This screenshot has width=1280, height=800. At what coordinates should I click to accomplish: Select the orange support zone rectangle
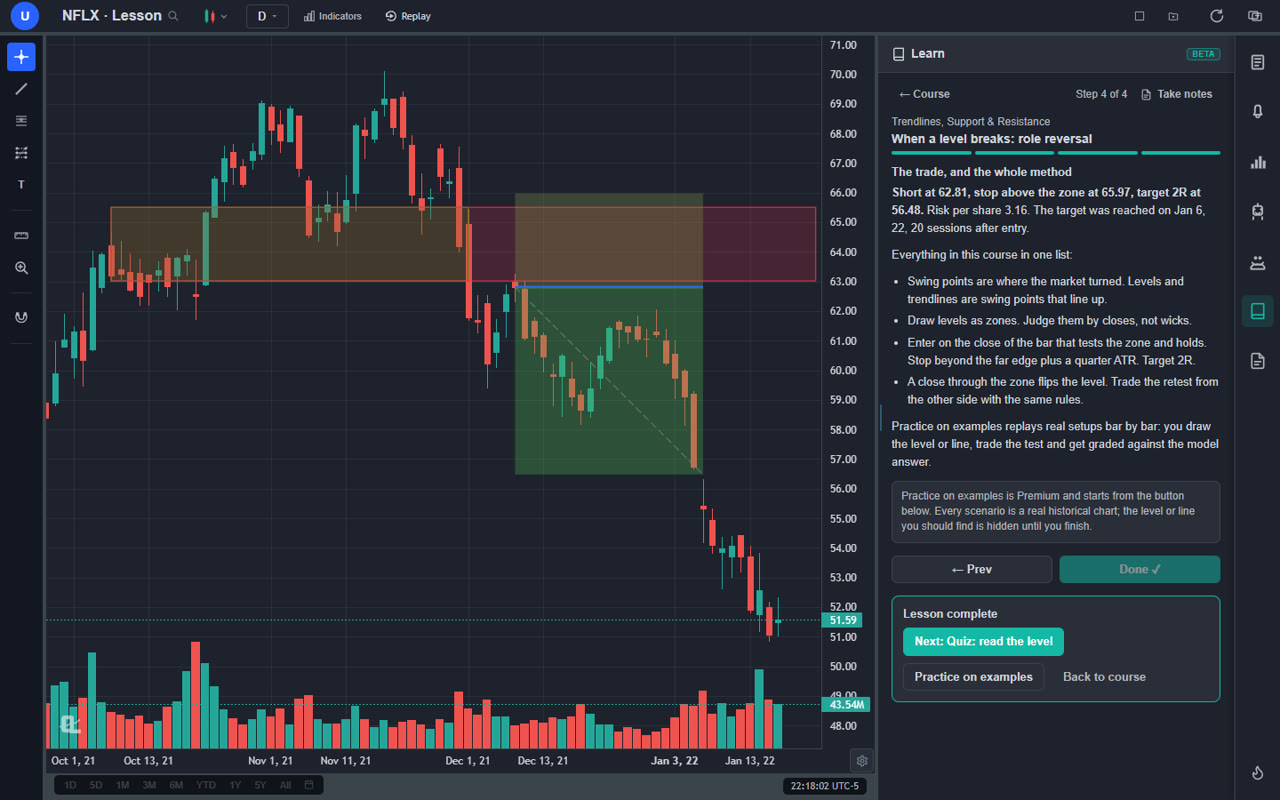(x=290, y=244)
